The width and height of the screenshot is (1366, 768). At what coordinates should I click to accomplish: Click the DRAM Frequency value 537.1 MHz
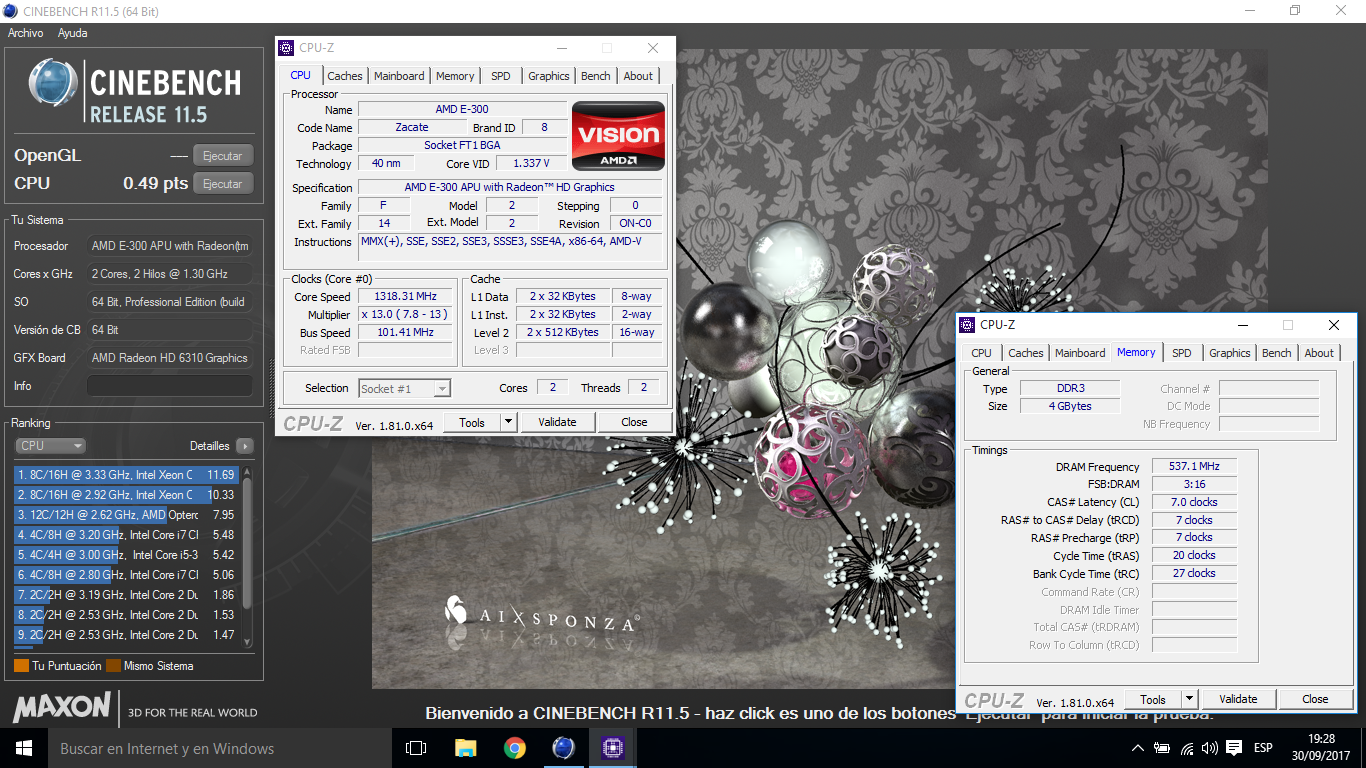pyautogui.click(x=1194, y=467)
